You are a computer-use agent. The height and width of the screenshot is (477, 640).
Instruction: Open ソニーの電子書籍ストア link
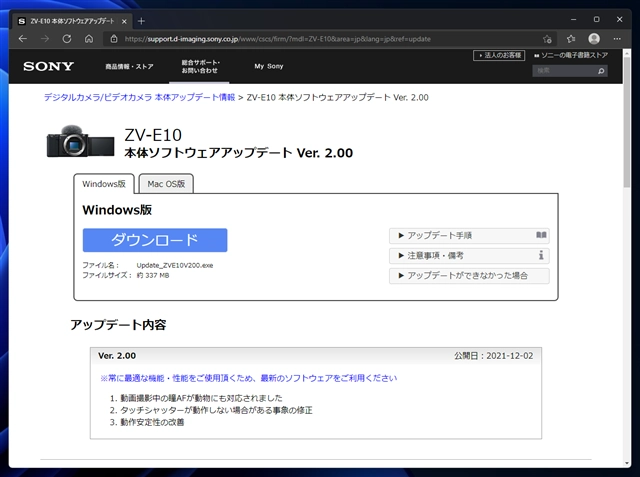tap(571, 55)
